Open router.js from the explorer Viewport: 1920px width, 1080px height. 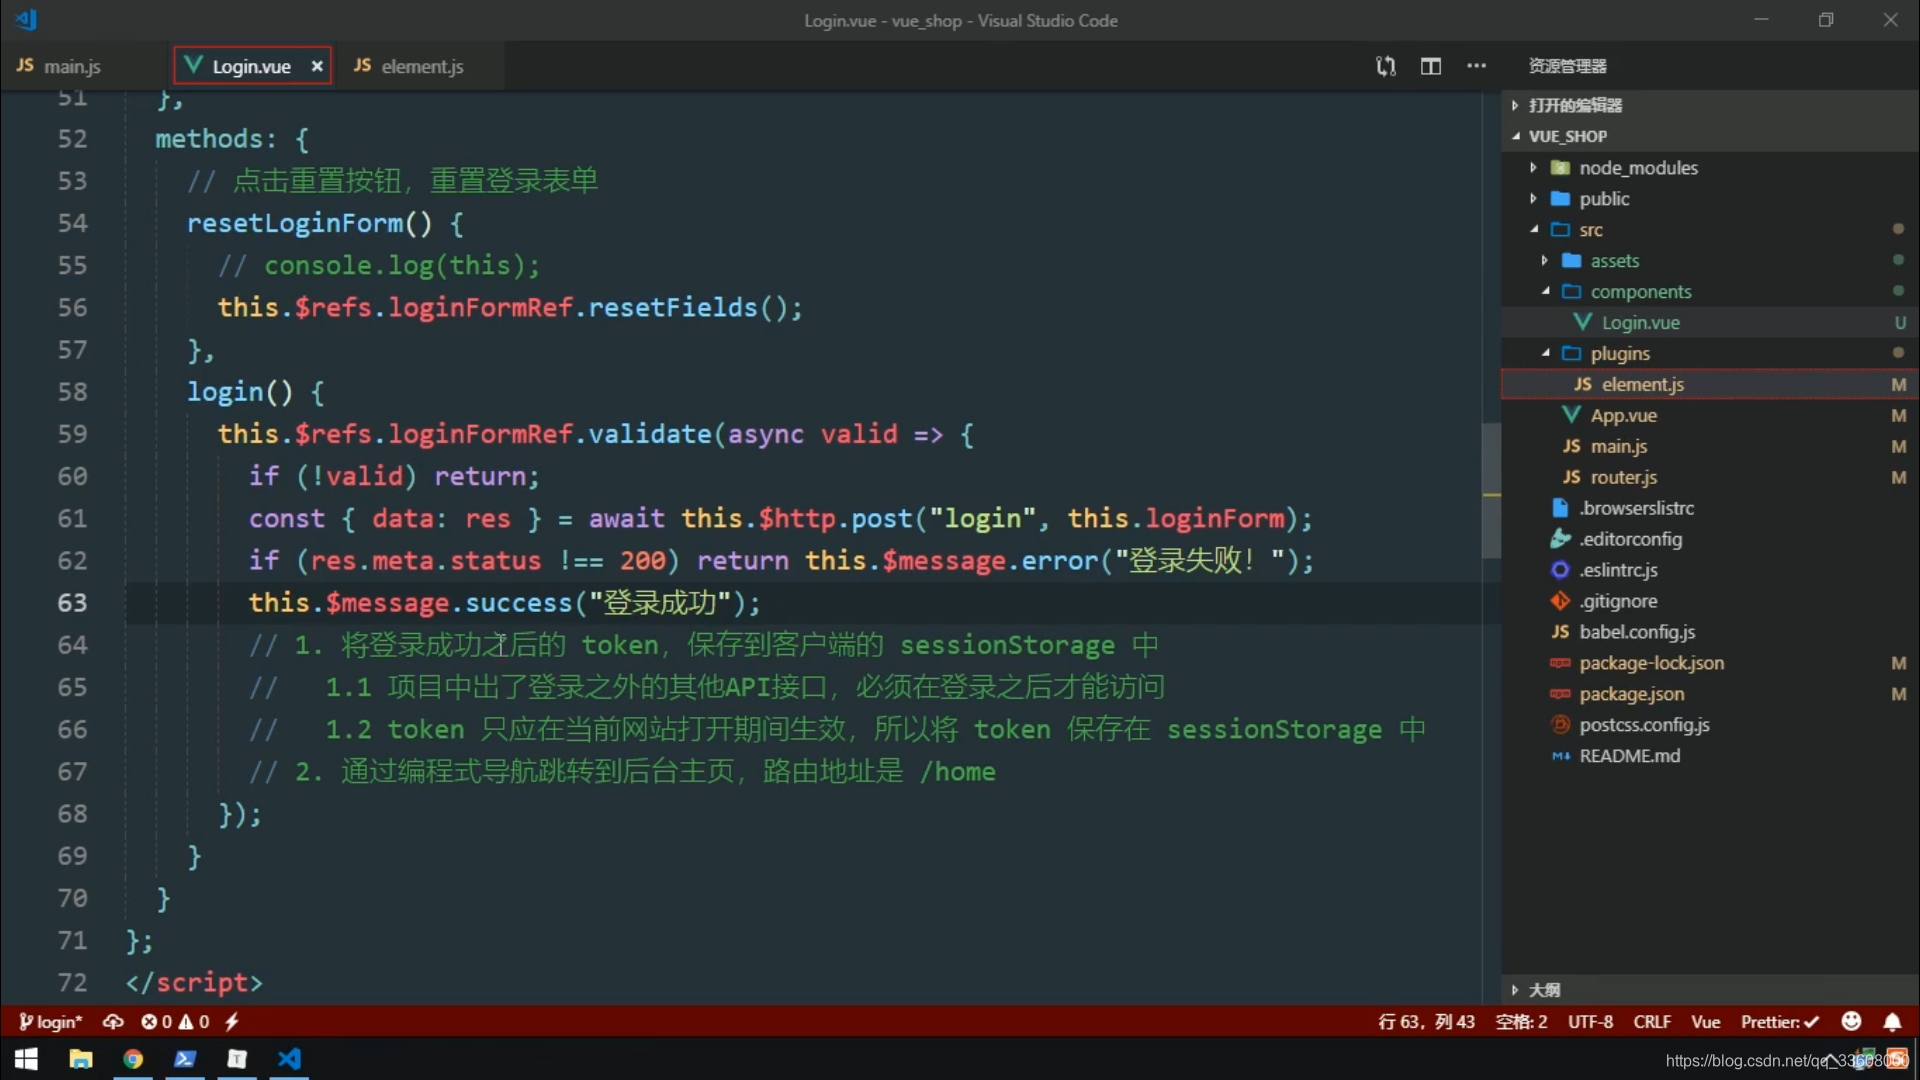point(1710,478)
